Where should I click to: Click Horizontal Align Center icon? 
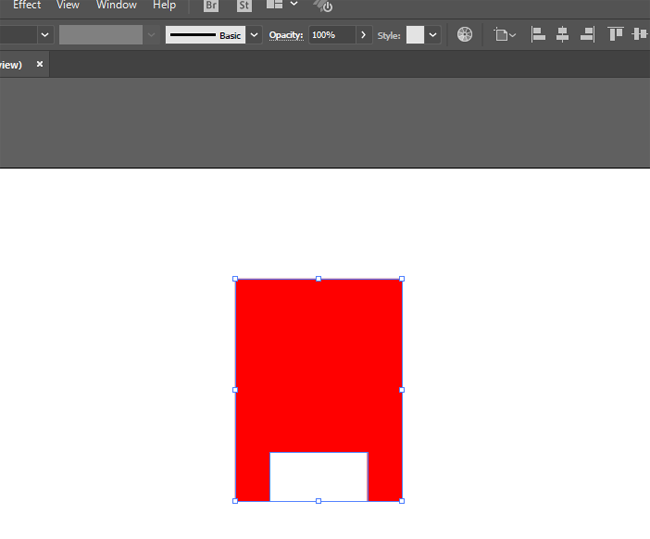(562, 34)
